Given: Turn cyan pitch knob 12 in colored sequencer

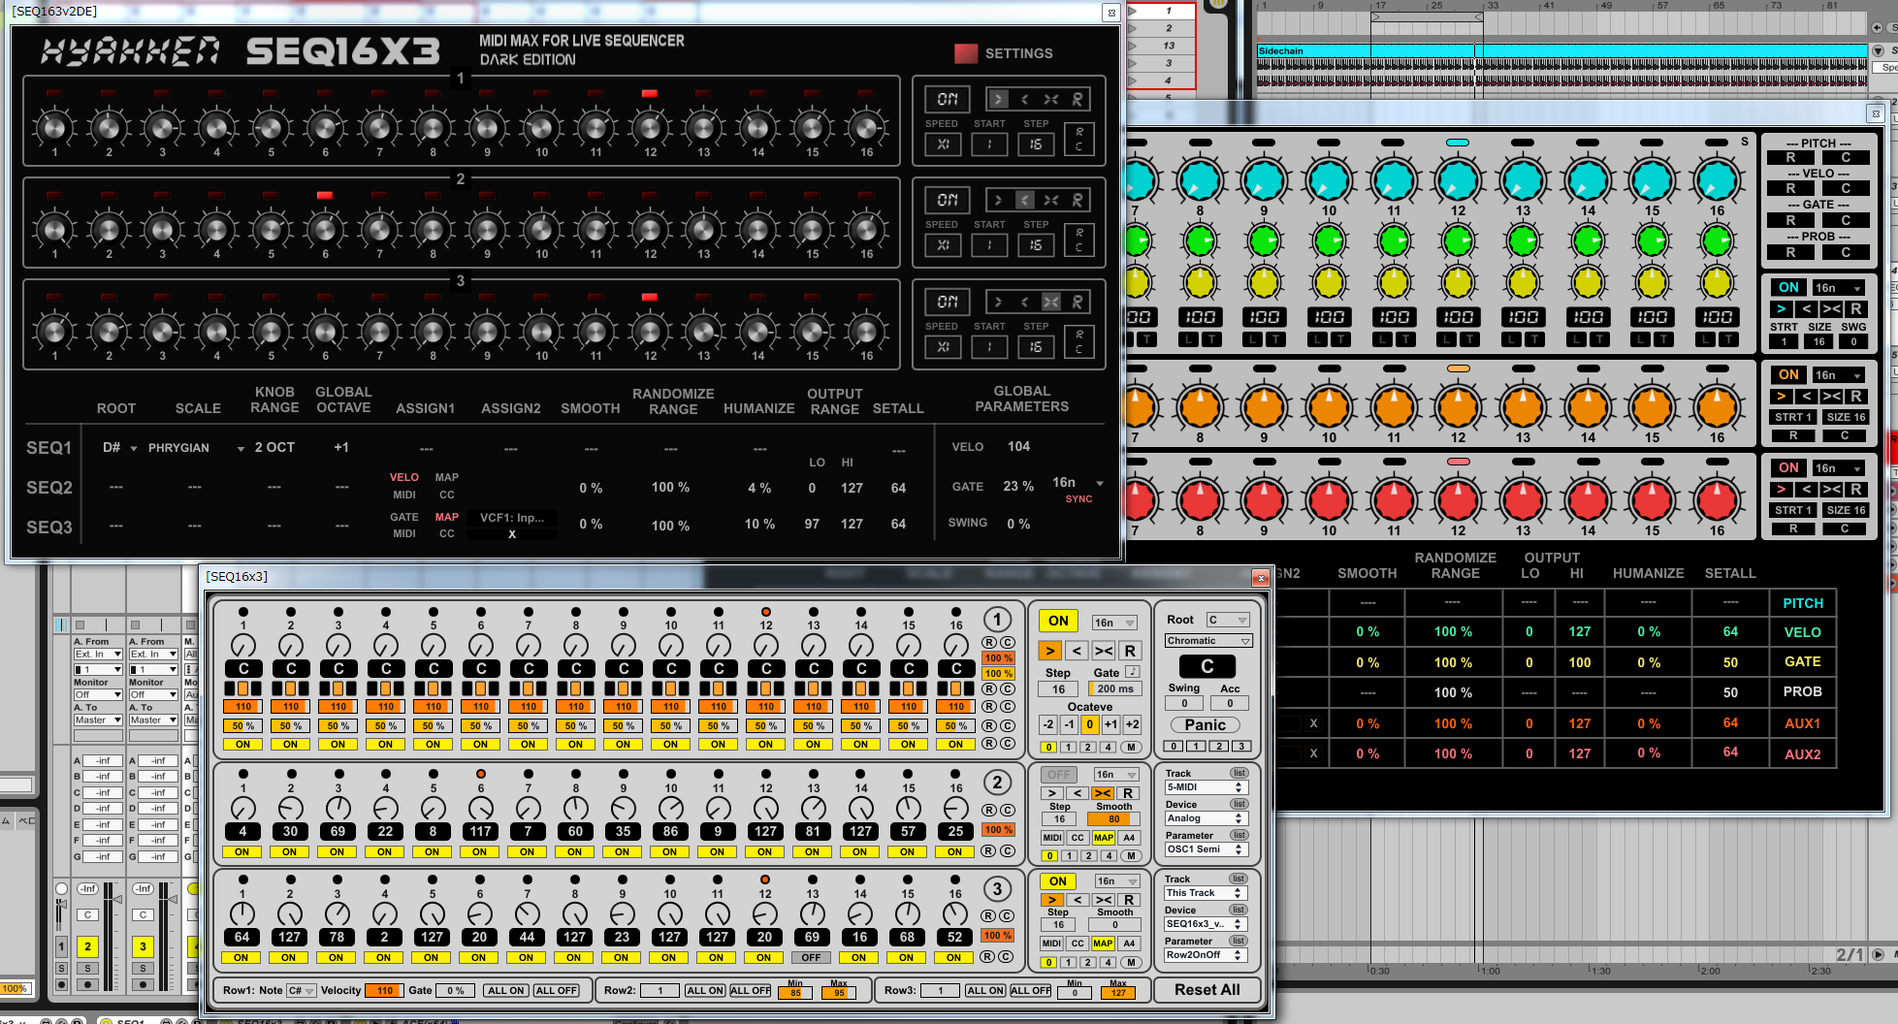Looking at the screenshot, I should [1458, 181].
